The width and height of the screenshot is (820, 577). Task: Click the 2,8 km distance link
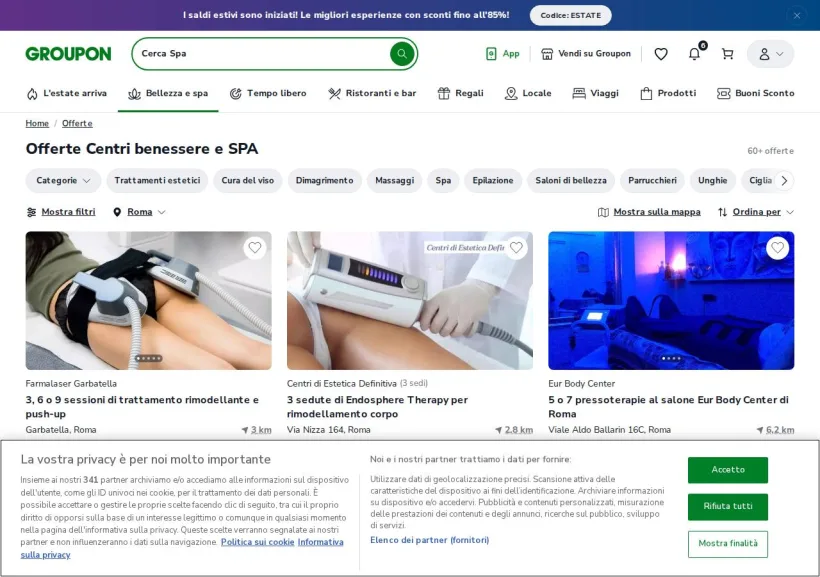click(x=514, y=429)
